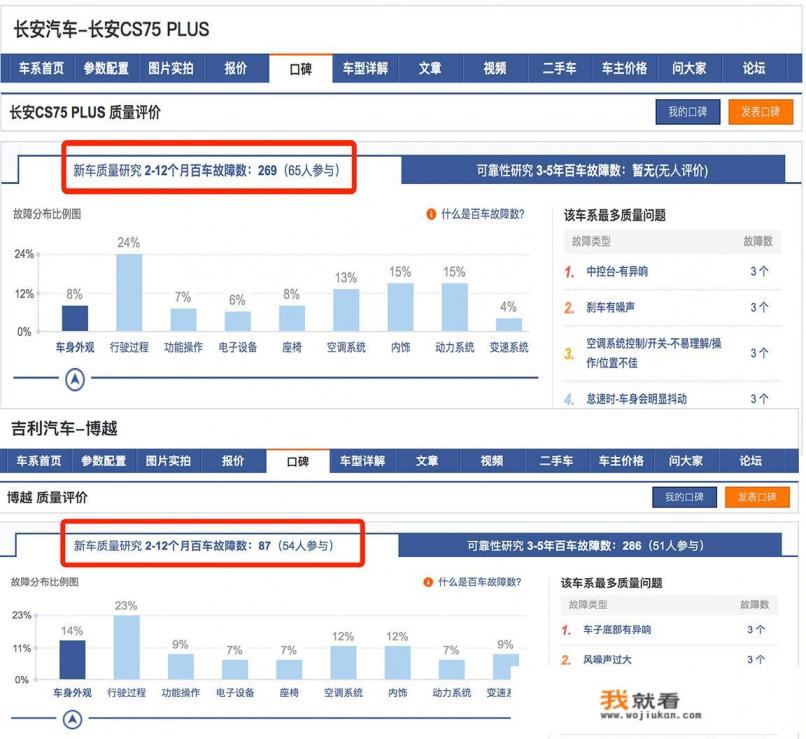Open 图片实拍 tab in the 长安CS75 PLUS nav
Image resolution: width=806 pixels, height=739 pixels.
coord(171,68)
